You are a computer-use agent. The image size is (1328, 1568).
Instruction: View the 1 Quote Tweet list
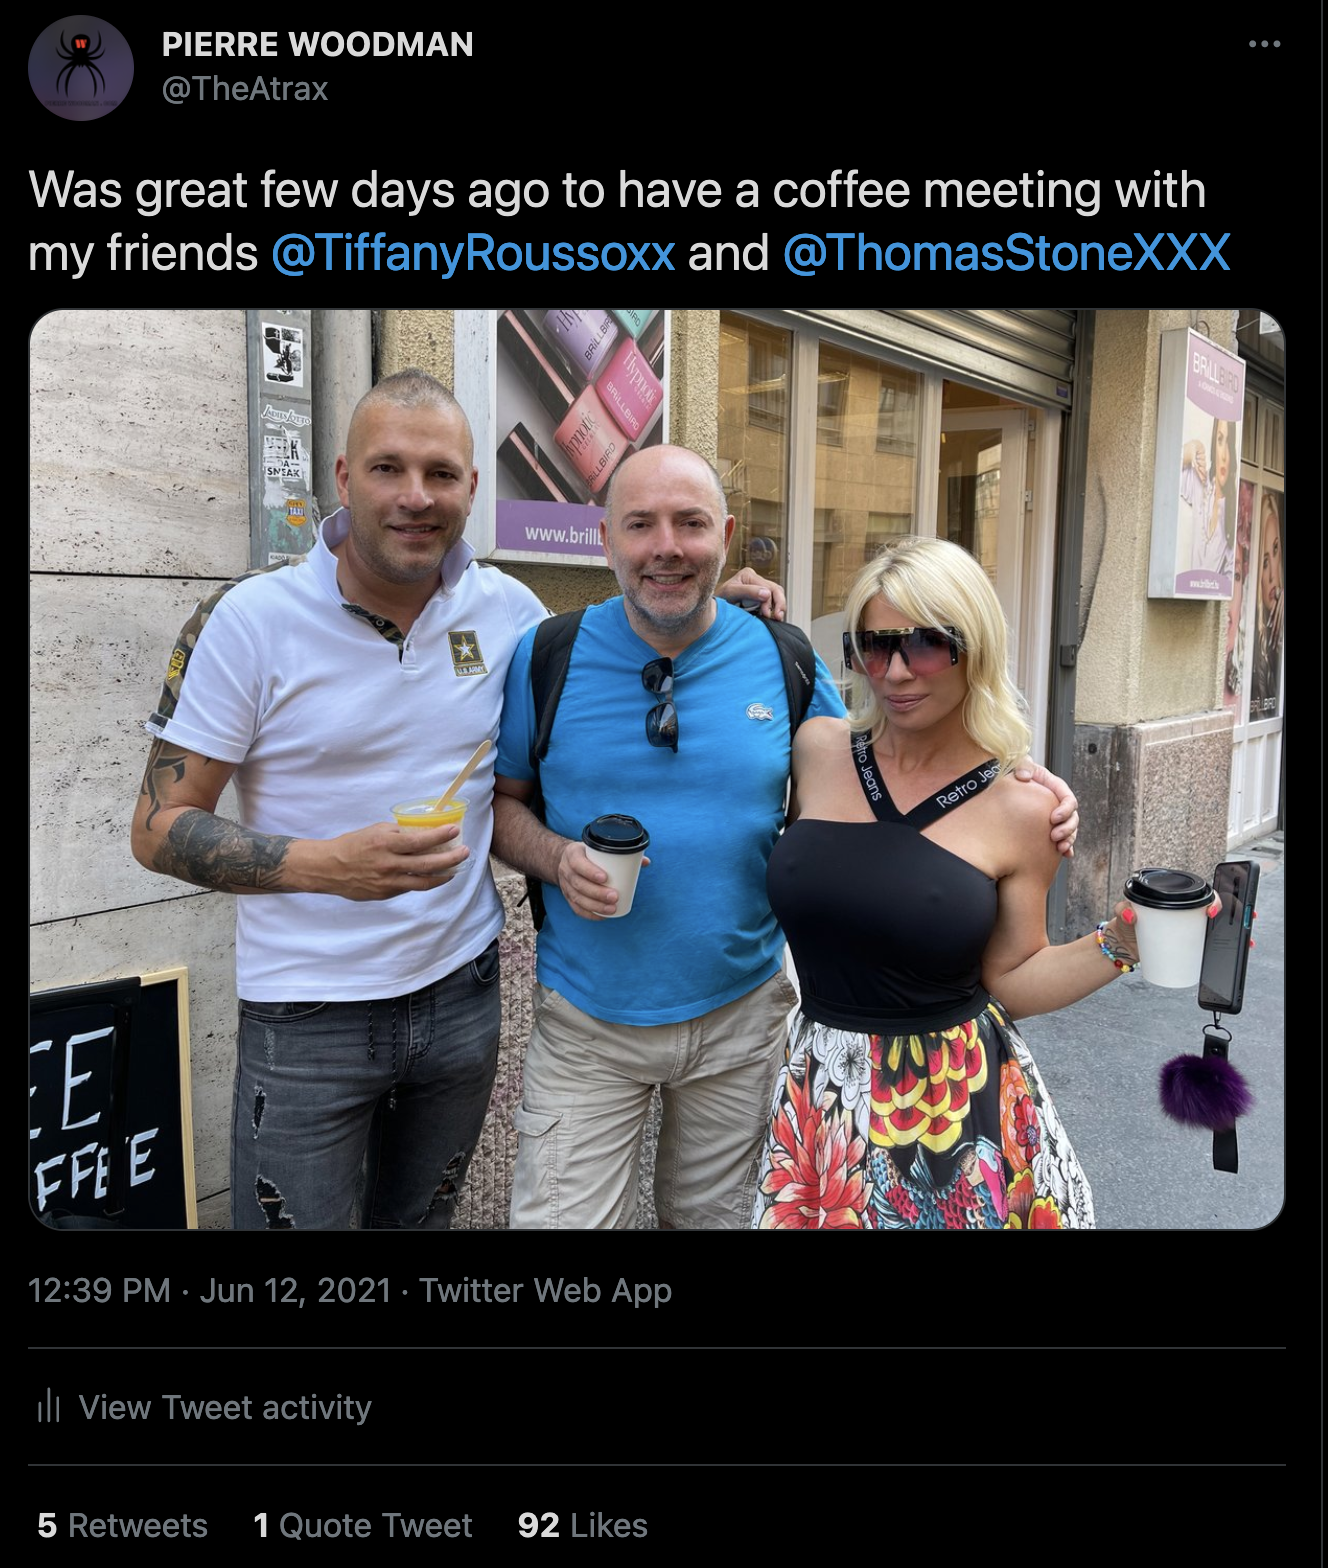pyautogui.click(x=362, y=1525)
